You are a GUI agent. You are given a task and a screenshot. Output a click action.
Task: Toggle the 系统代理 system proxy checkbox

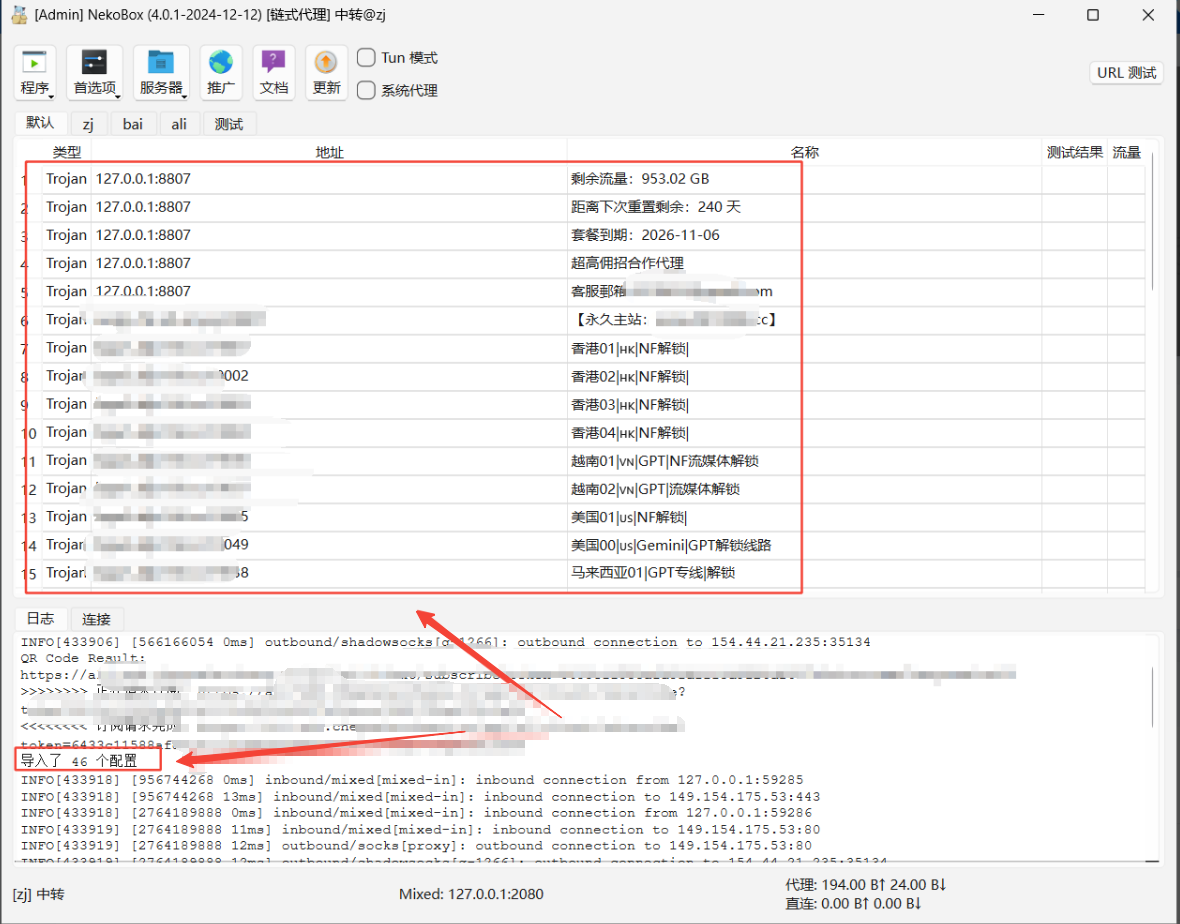click(x=367, y=90)
